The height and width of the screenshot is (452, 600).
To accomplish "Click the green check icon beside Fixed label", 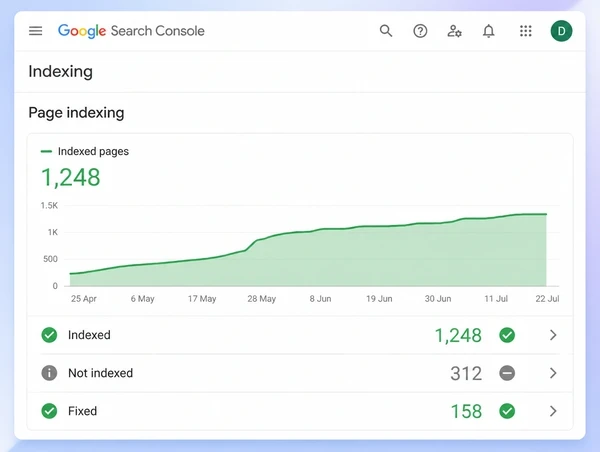I will (49, 411).
